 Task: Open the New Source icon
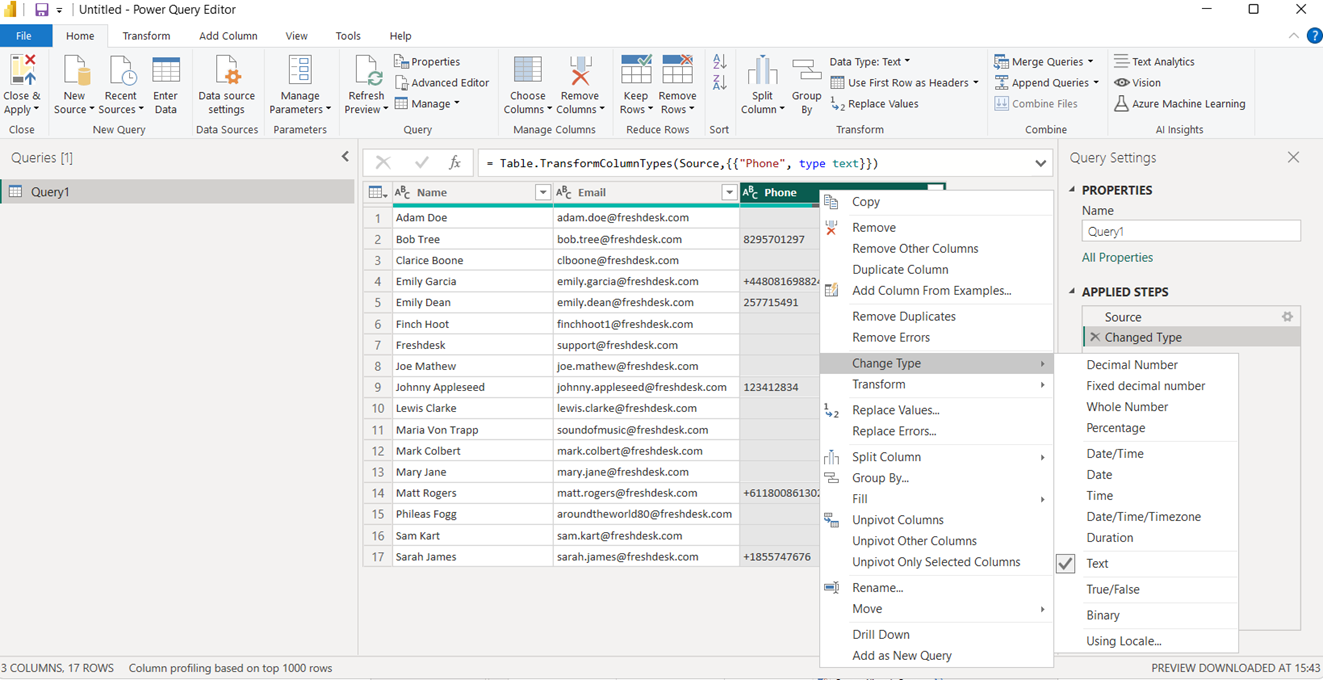coord(75,71)
